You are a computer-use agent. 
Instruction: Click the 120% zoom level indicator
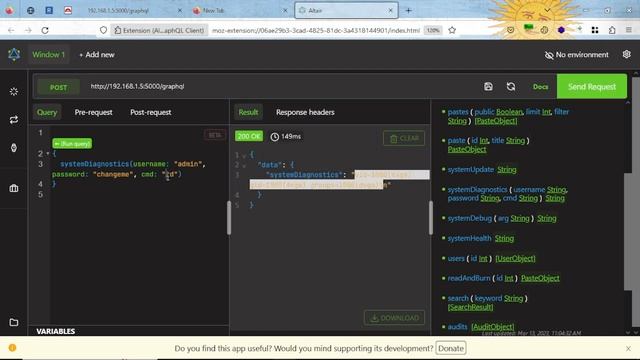(433, 30)
